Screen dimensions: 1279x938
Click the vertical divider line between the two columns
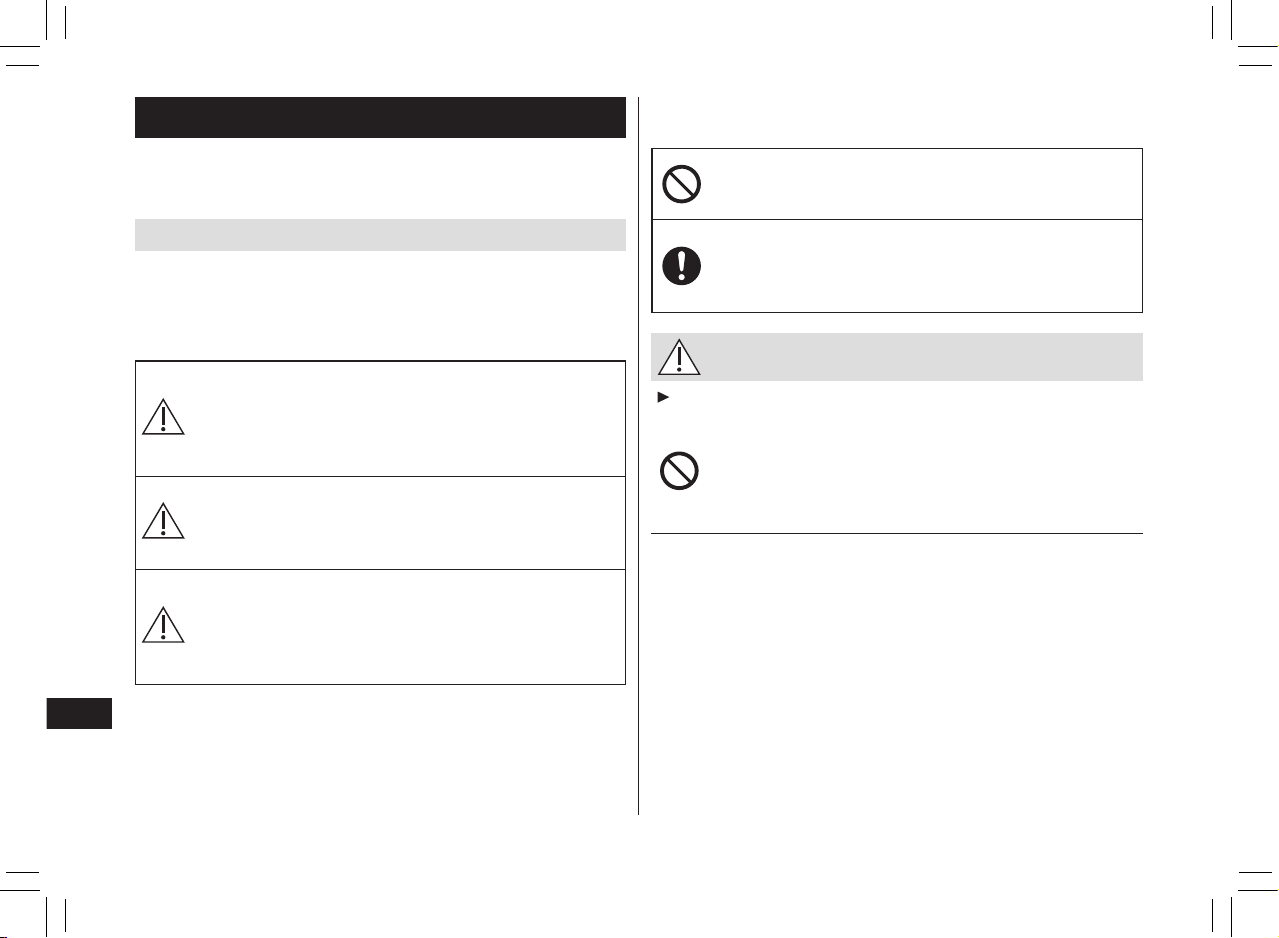pyautogui.click(x=638, y=456)
